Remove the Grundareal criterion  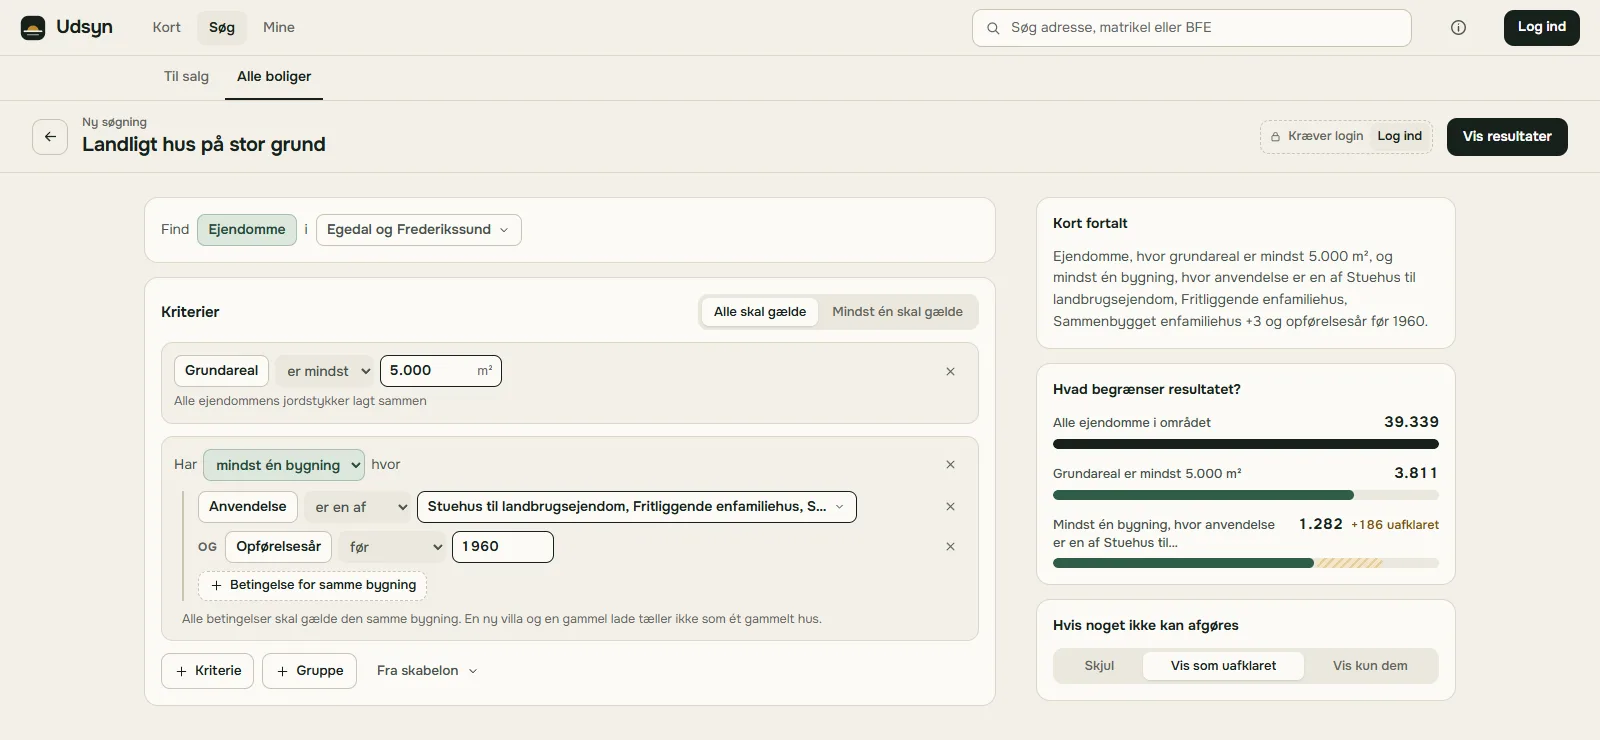(x=950, y=371)
